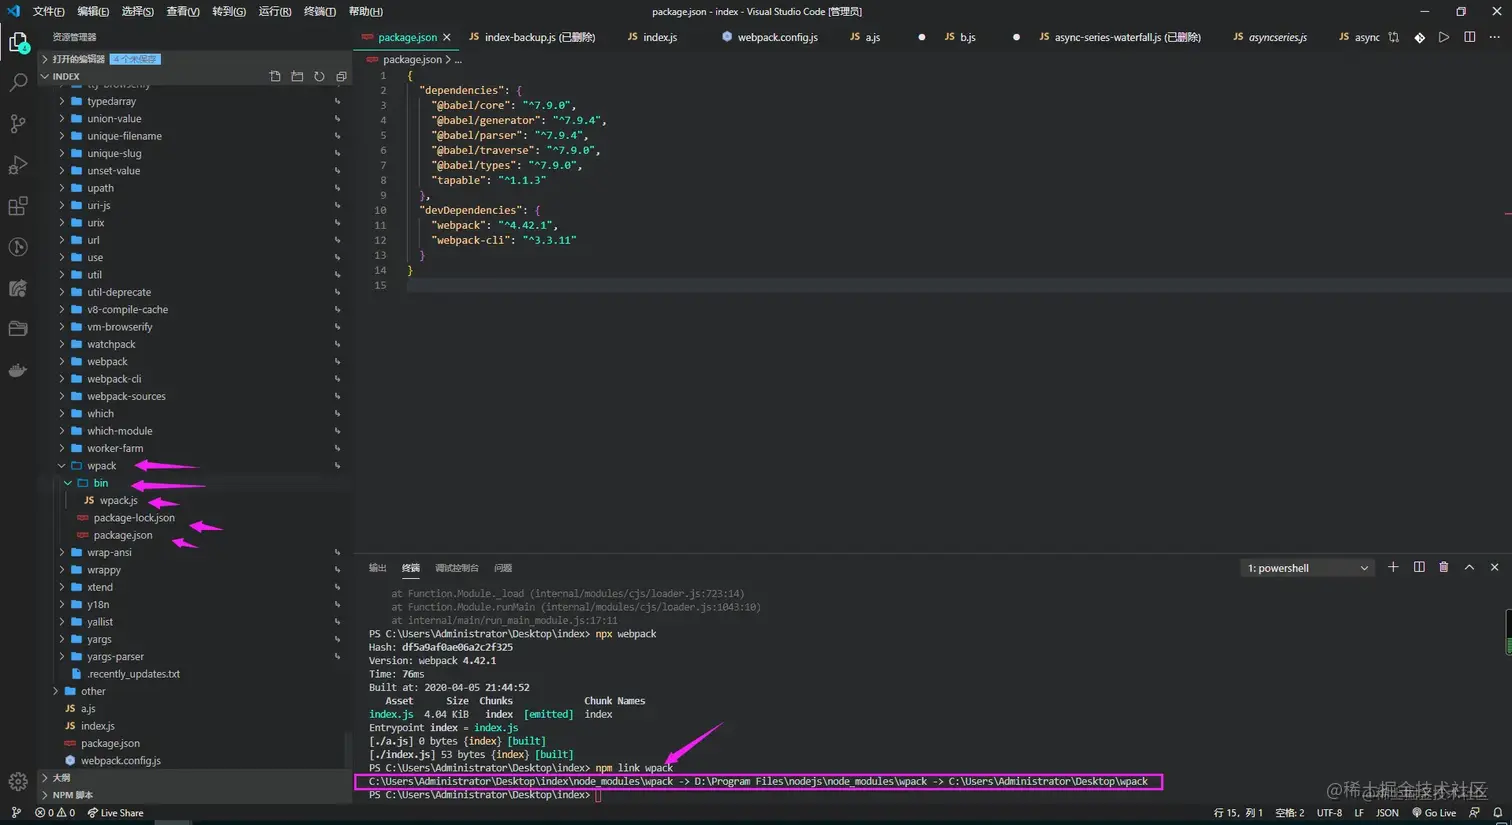Change UTF-8 encoding in status bar

point(1329,813)
